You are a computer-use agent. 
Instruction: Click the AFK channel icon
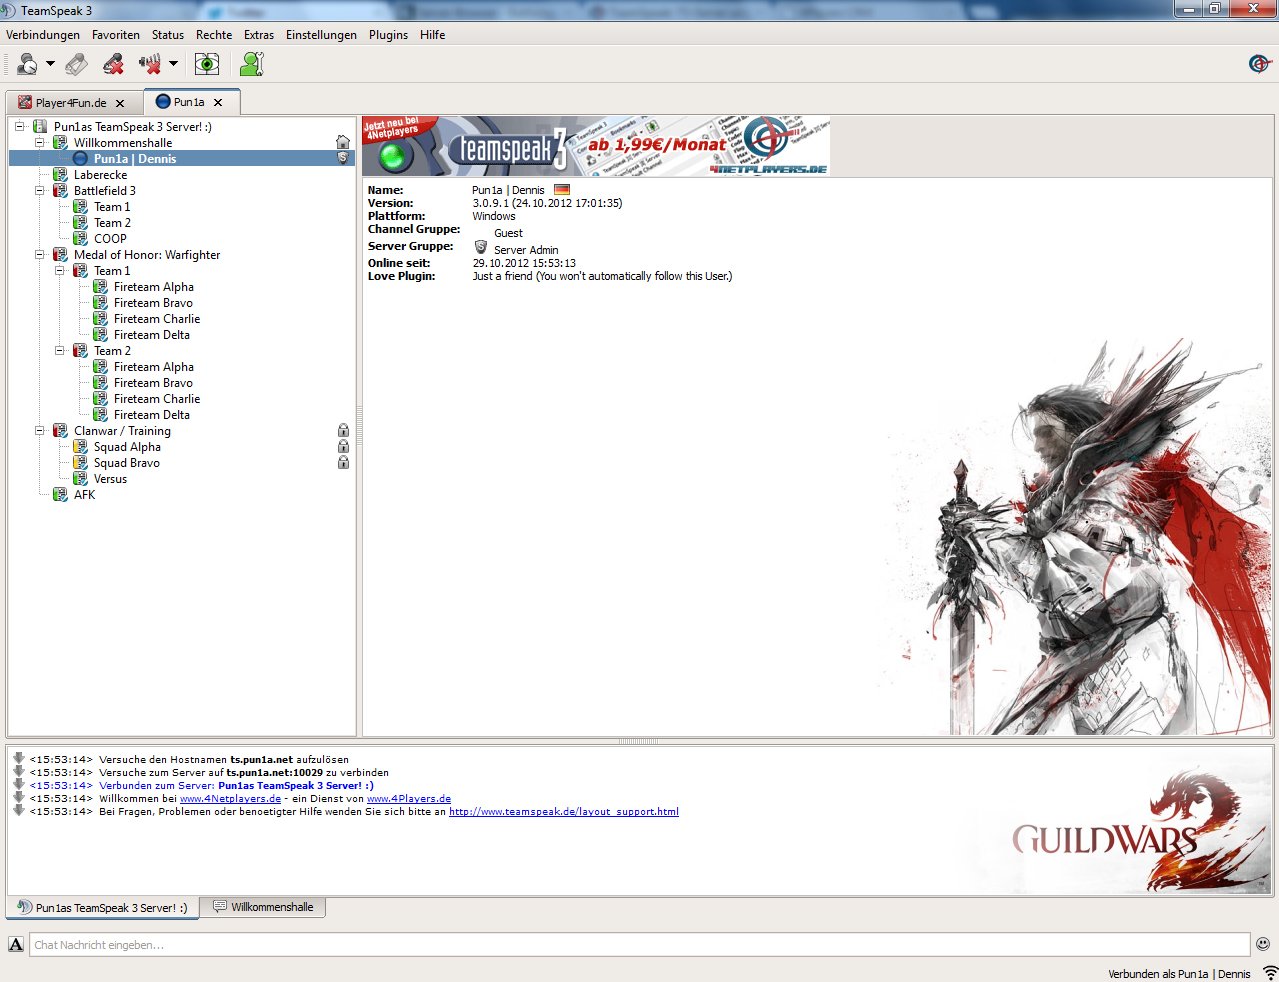click(60, 495)
